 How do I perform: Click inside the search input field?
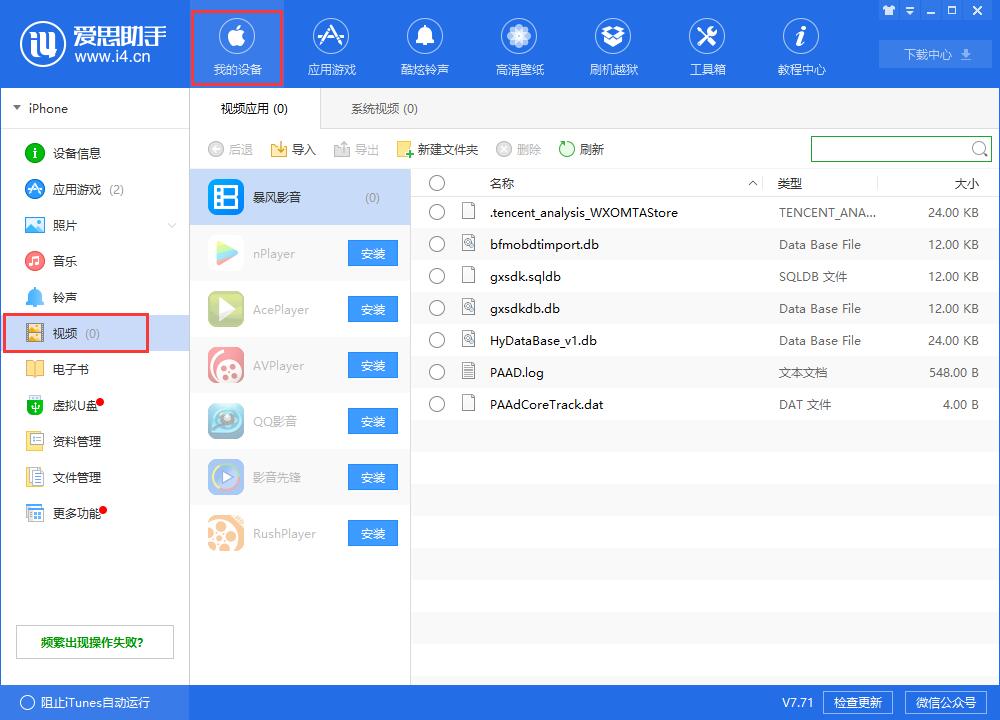tap(890, 149)
